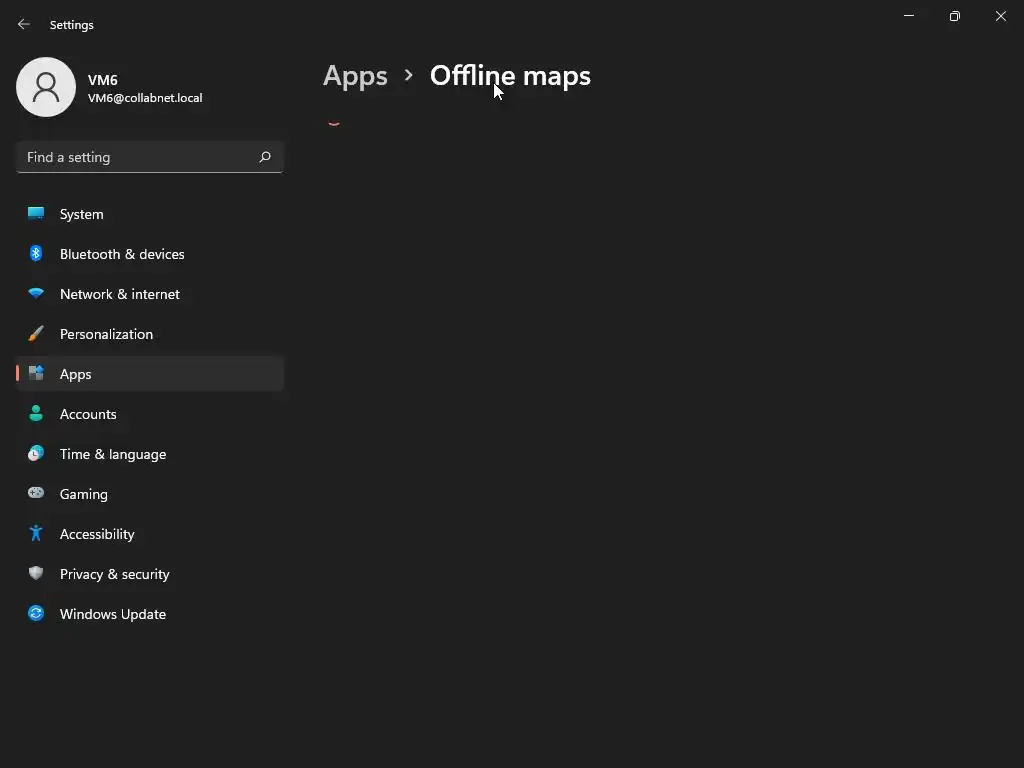Click the Network & internet wifi icon
Viewport: 1024px width, 768px height.
[36, 294]
